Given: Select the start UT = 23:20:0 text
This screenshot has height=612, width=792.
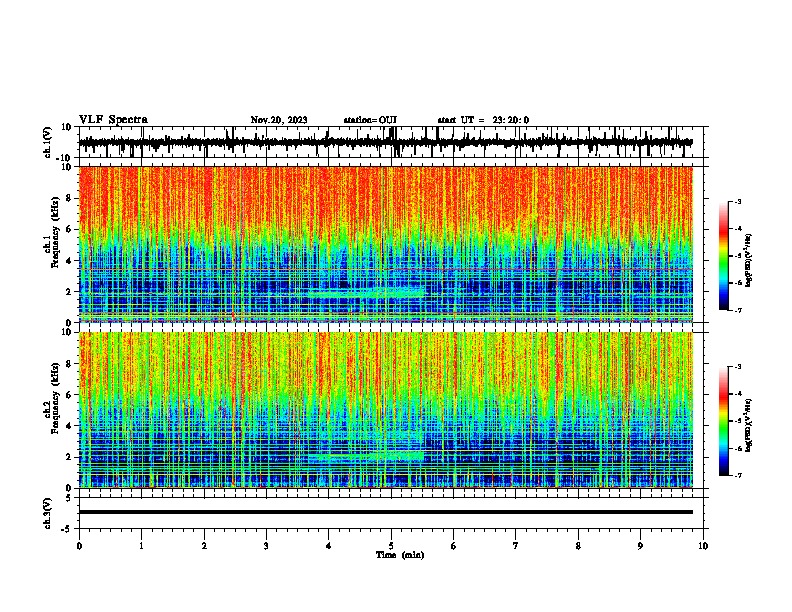Looking at the screenshot, I should tap(483, 120).
